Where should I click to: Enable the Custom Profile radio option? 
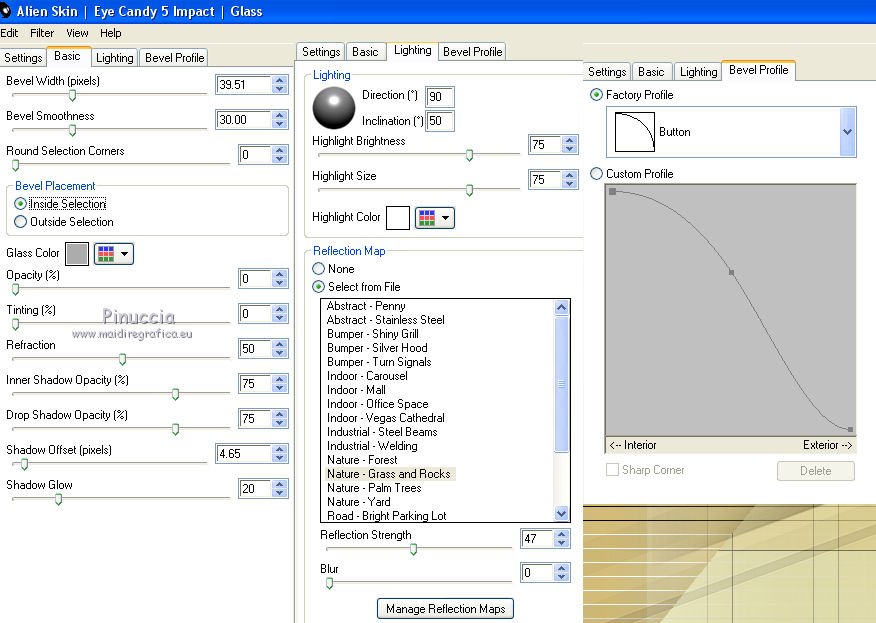(597, 174)
